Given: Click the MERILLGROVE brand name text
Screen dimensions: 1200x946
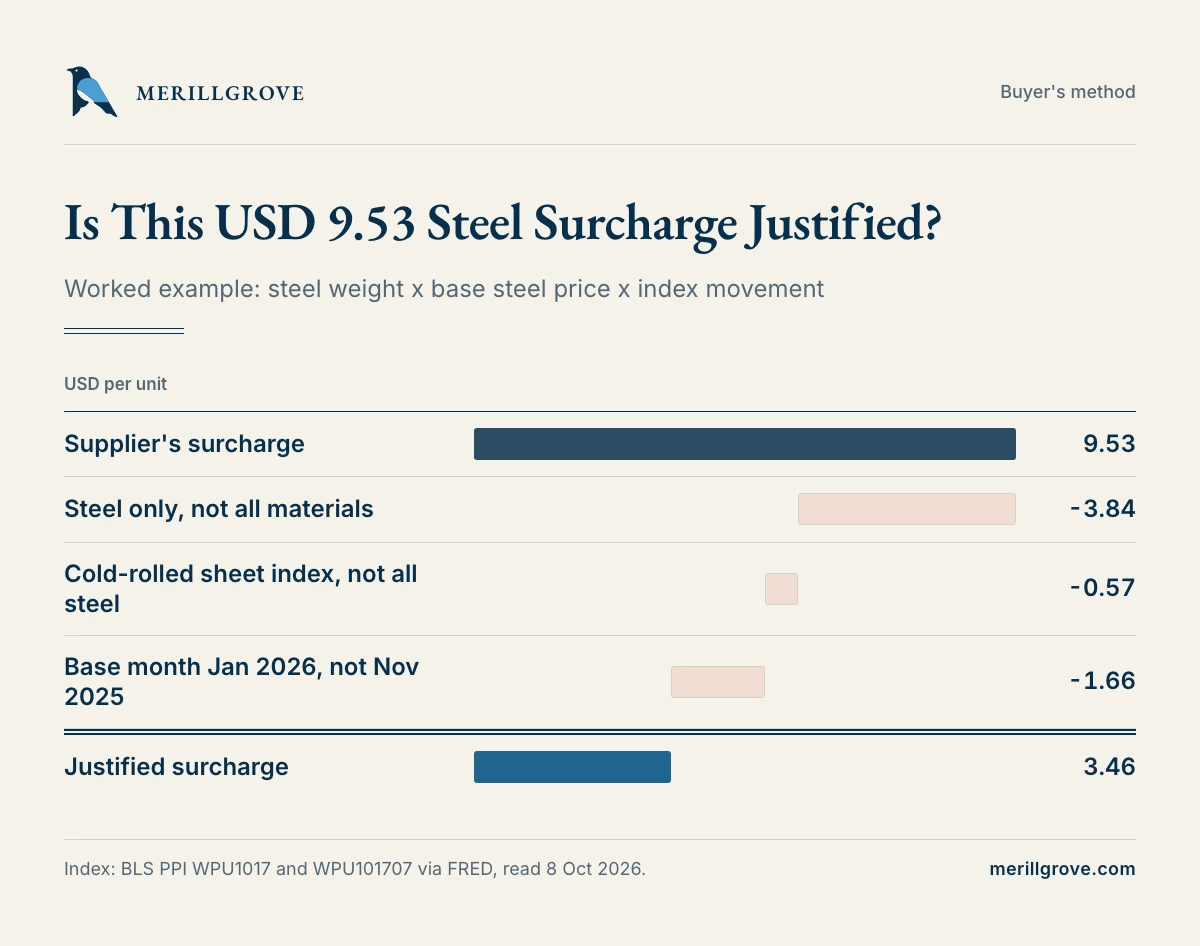Looking at the screenshot, I should [x=219, y=93].
